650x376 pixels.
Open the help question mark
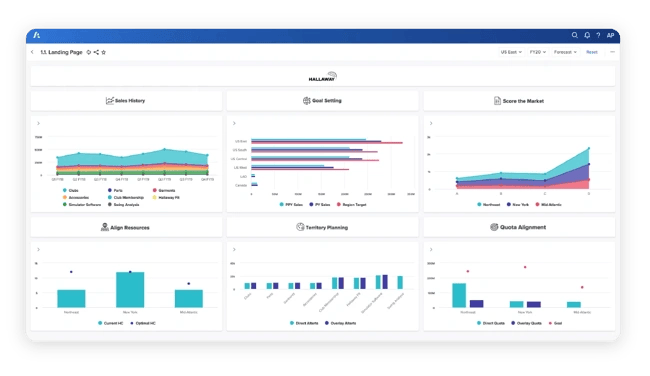(598, 35)
